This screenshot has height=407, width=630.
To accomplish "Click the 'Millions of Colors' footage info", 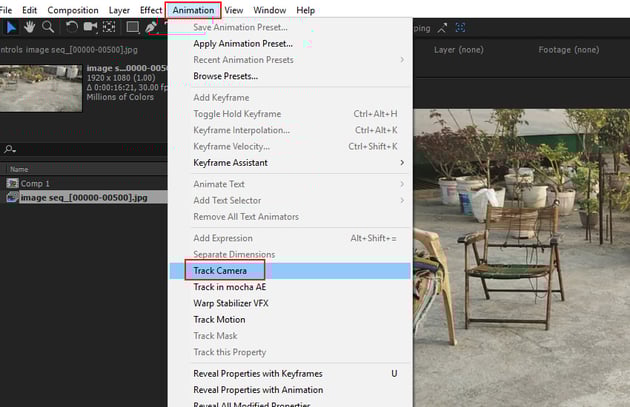I will point(120,97).
